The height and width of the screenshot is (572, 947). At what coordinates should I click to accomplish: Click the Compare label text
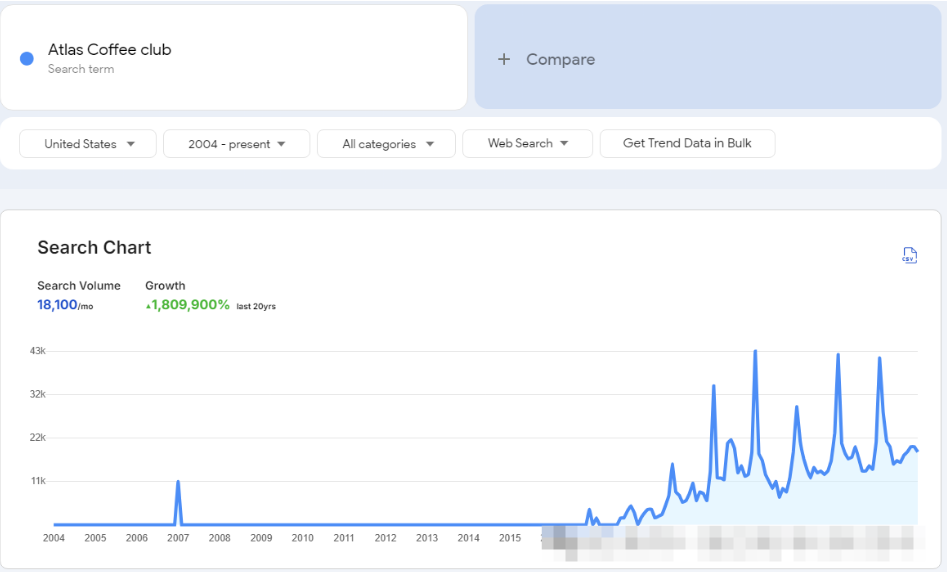(560, 60)
